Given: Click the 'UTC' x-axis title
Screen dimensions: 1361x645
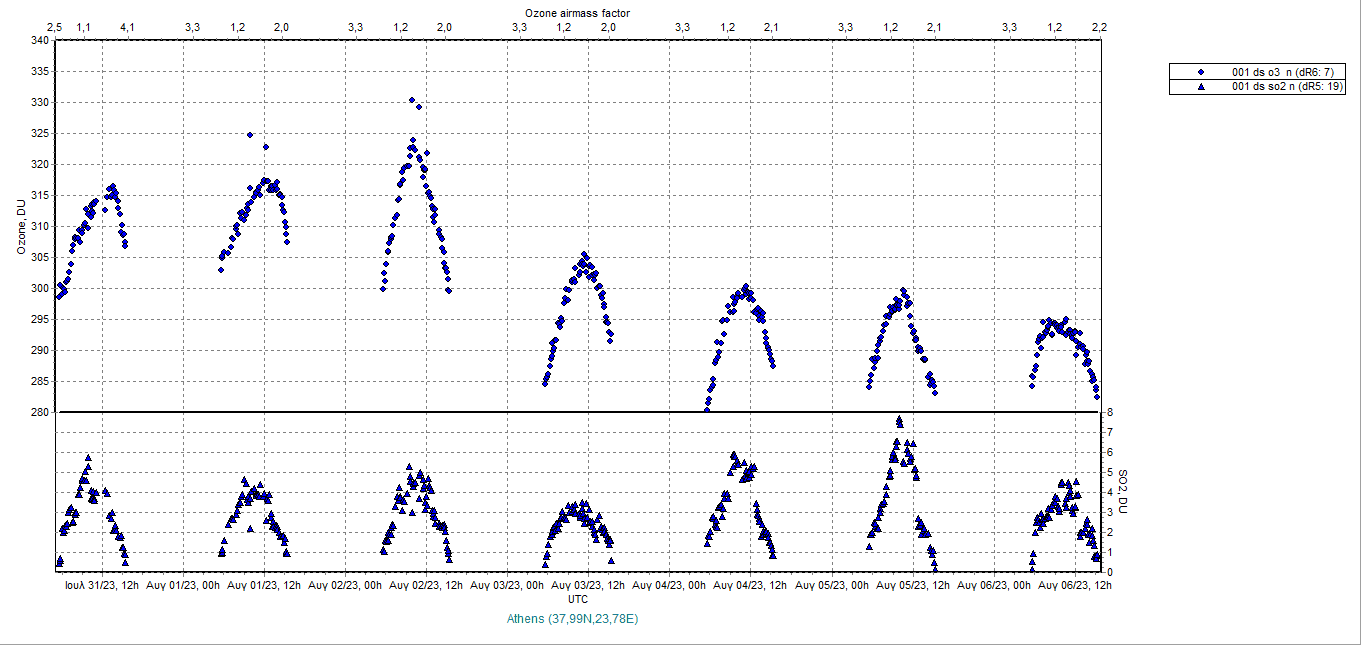Looking at the screenshot, I should [x=577, y=598].
